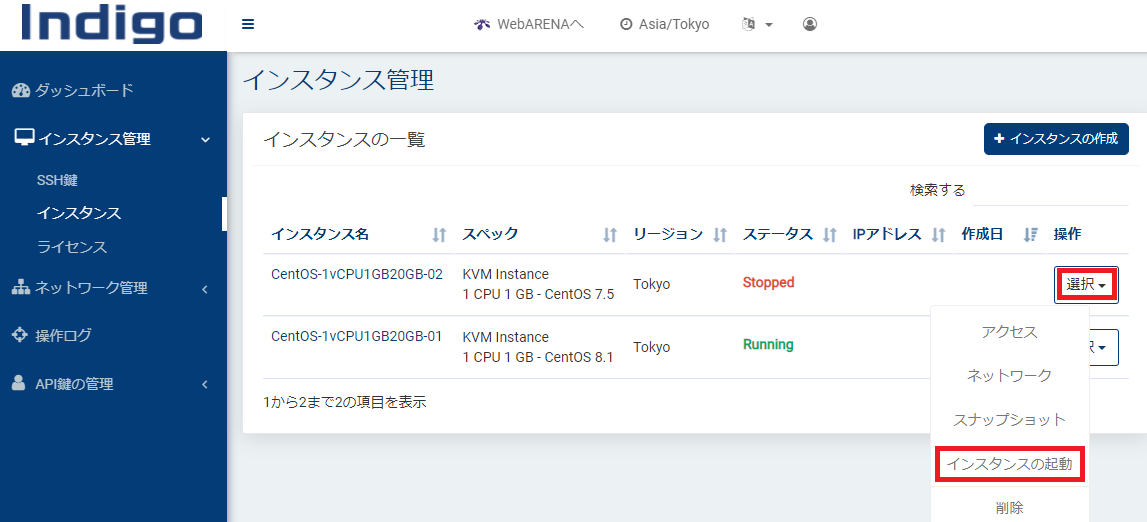This screenshot has height=522, width=1147.
Task: Open the user account icon
Action: [x=810, y=24]
